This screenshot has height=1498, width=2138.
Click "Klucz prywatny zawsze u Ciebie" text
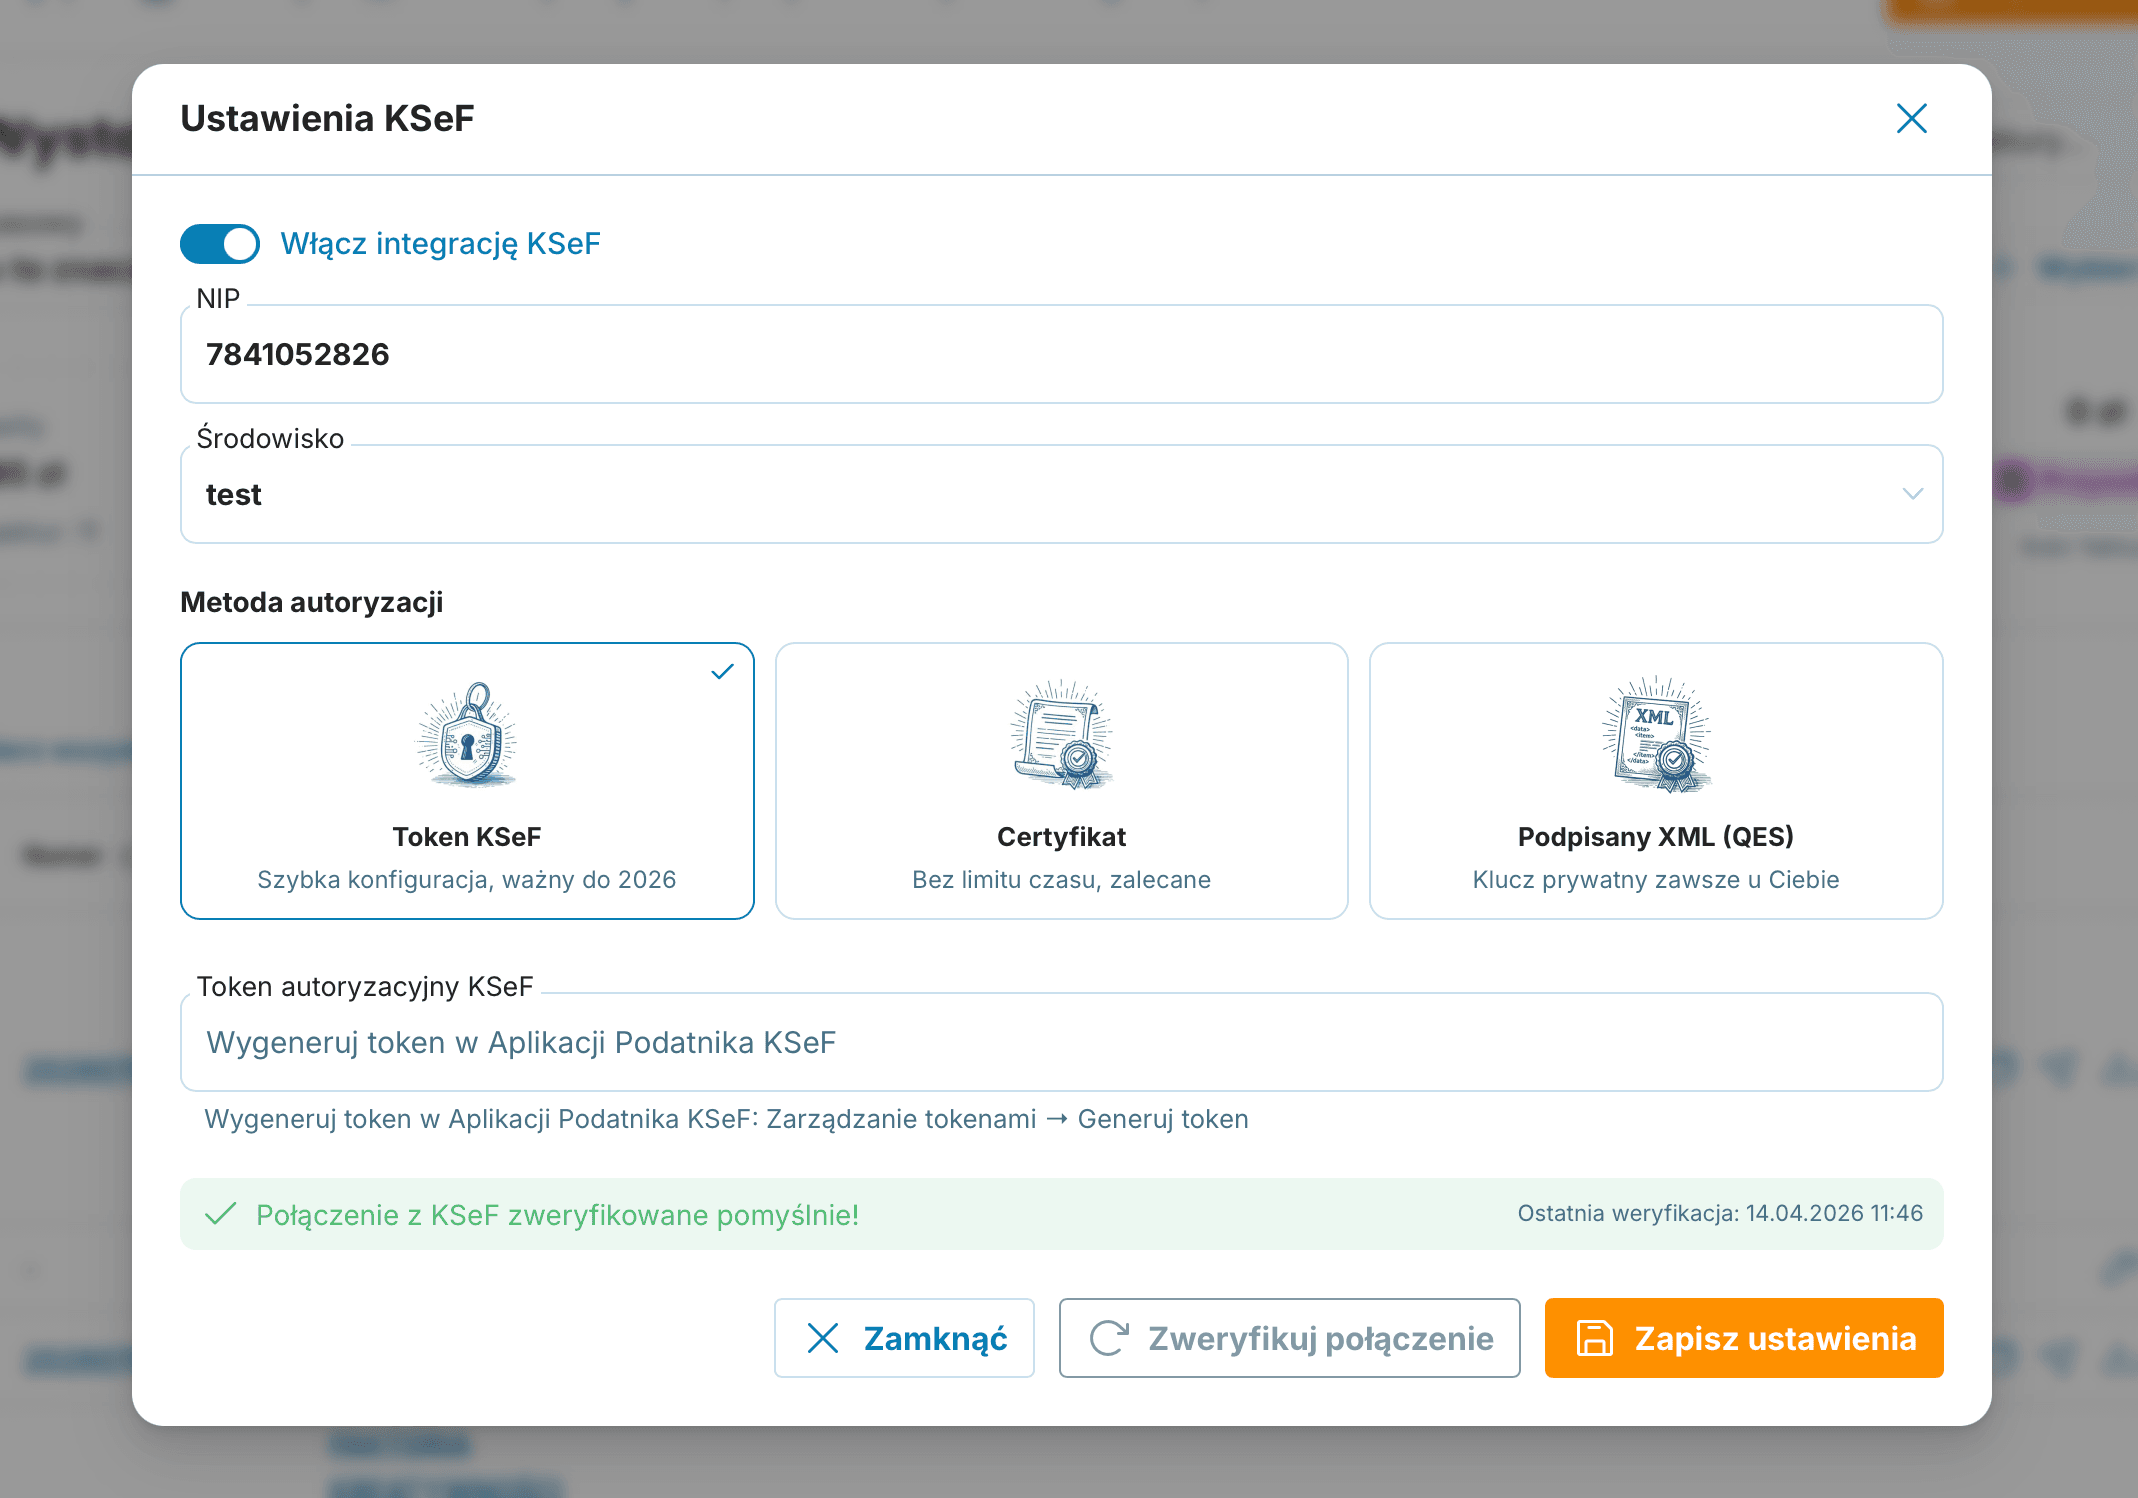click(1656, 880)
